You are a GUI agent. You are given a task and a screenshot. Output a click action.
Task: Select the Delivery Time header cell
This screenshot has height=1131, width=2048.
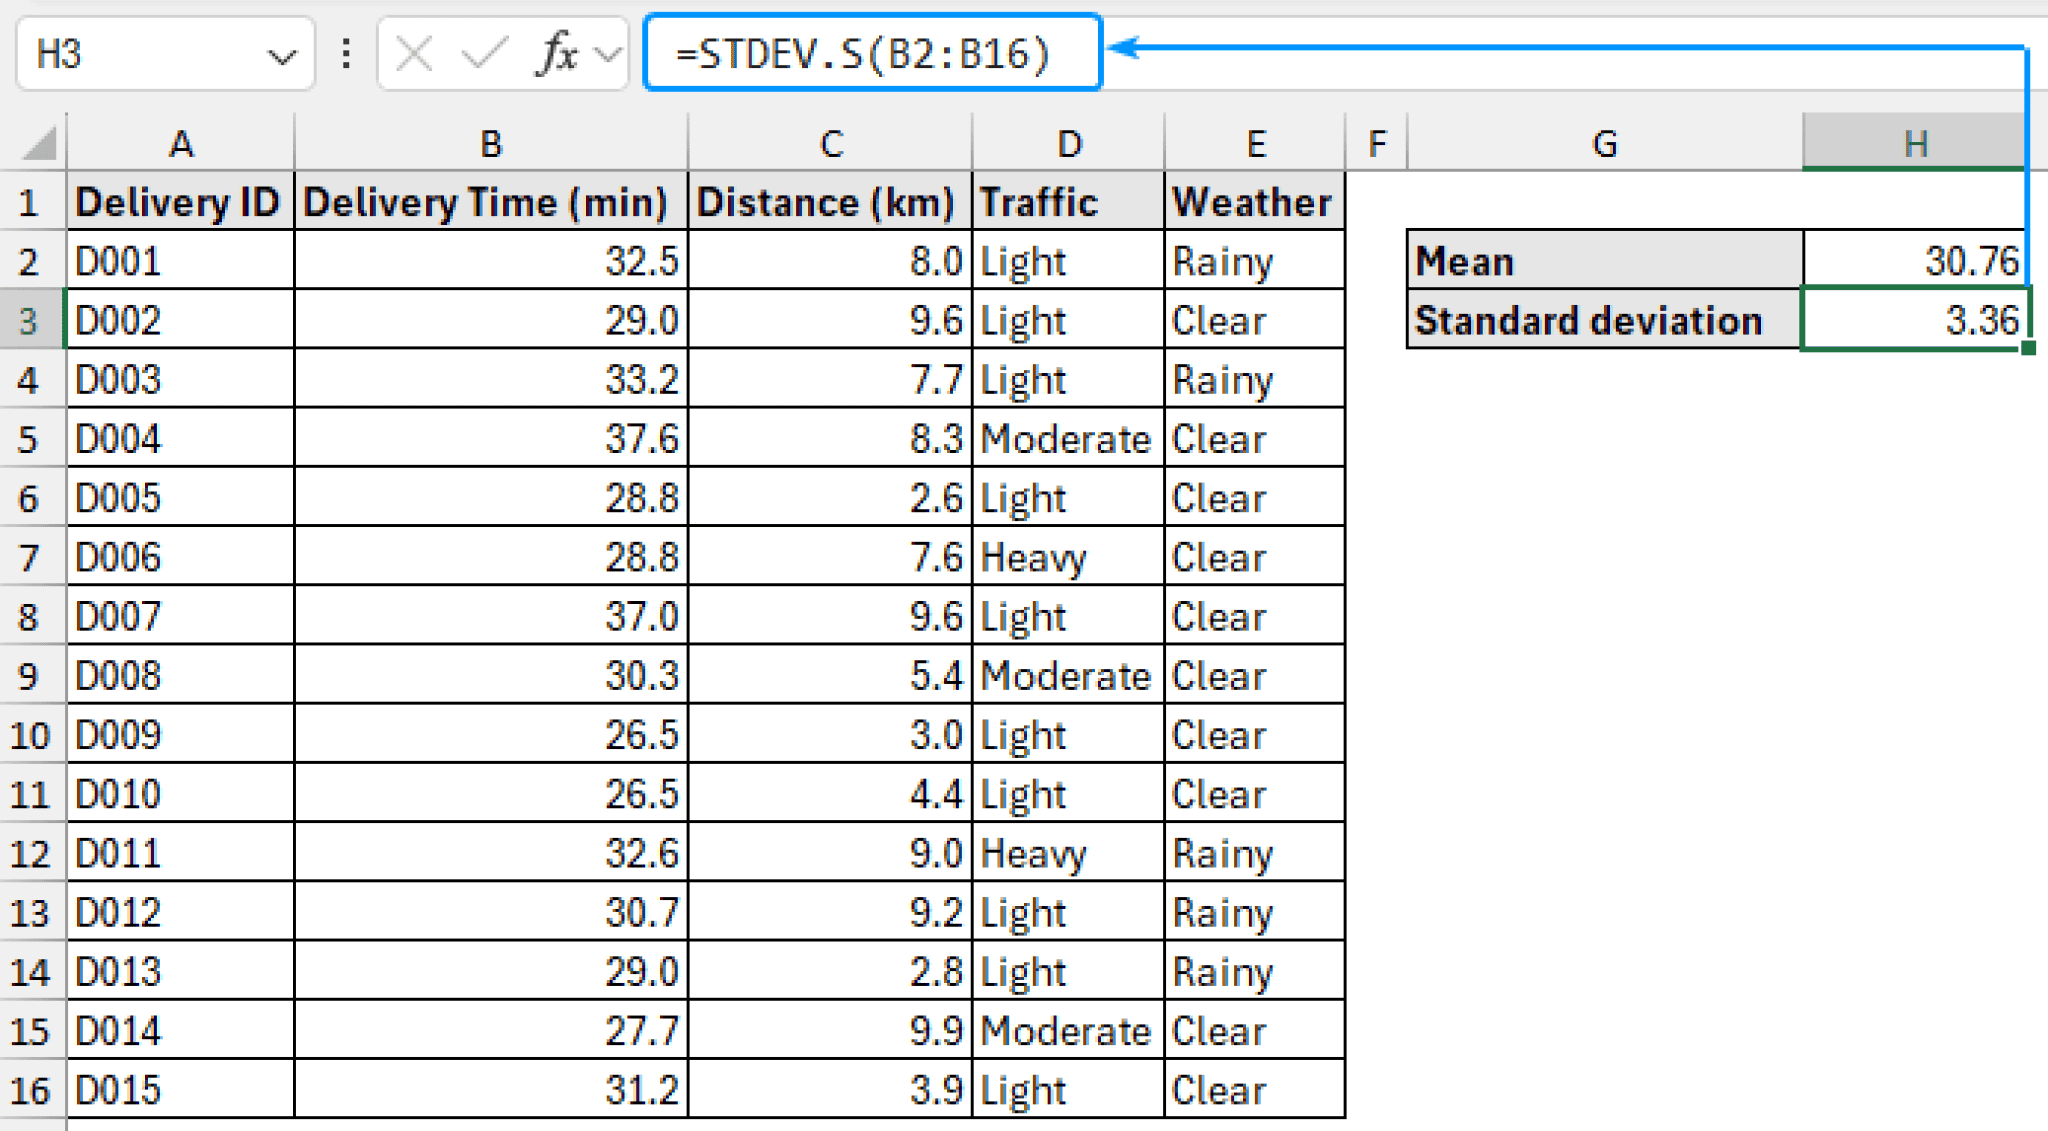489,202
